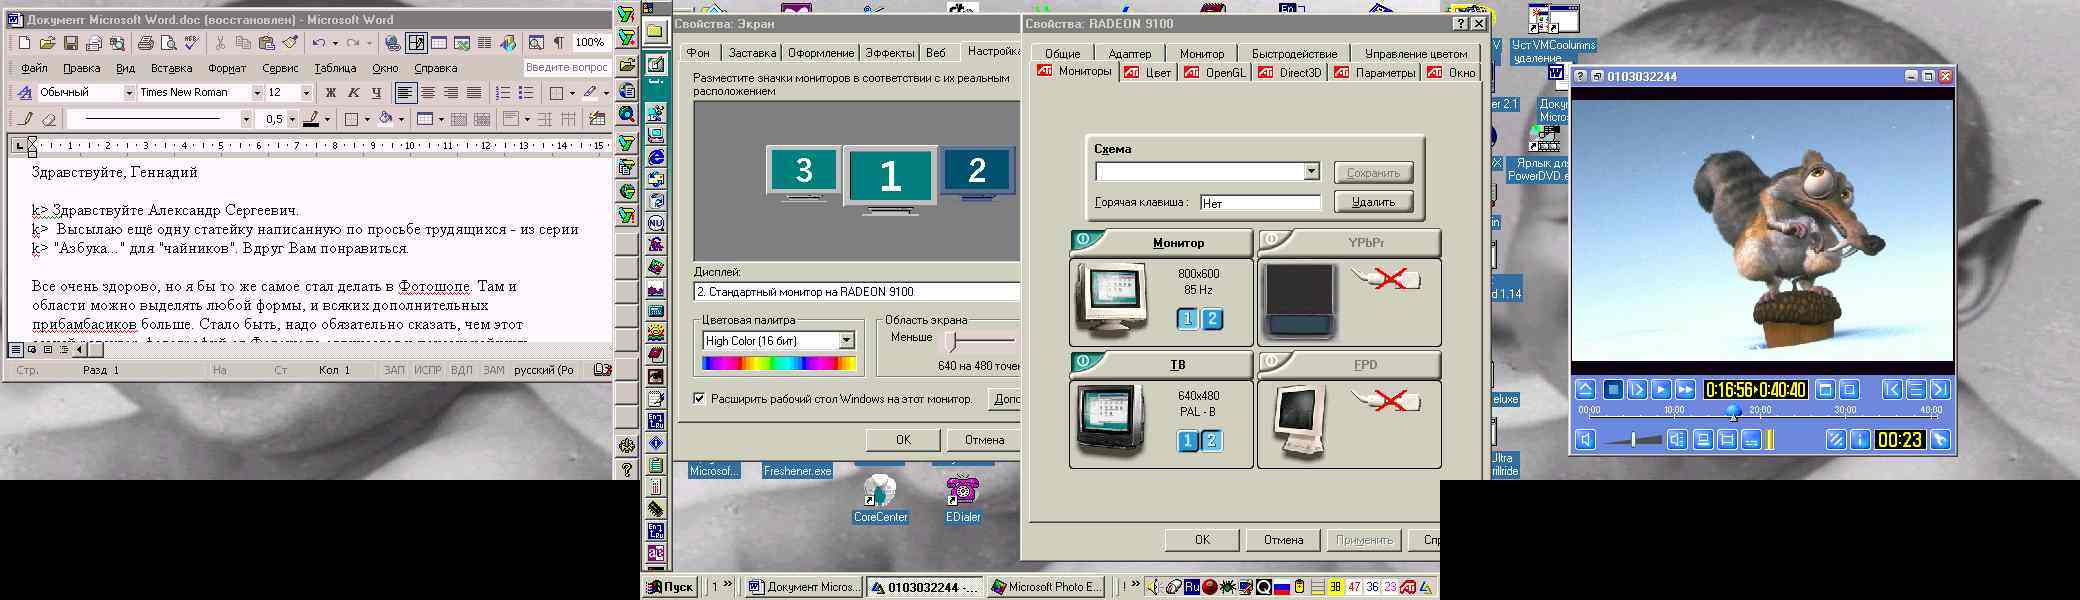Mute audio with the player speaker icon

[x=1585, y=440]
